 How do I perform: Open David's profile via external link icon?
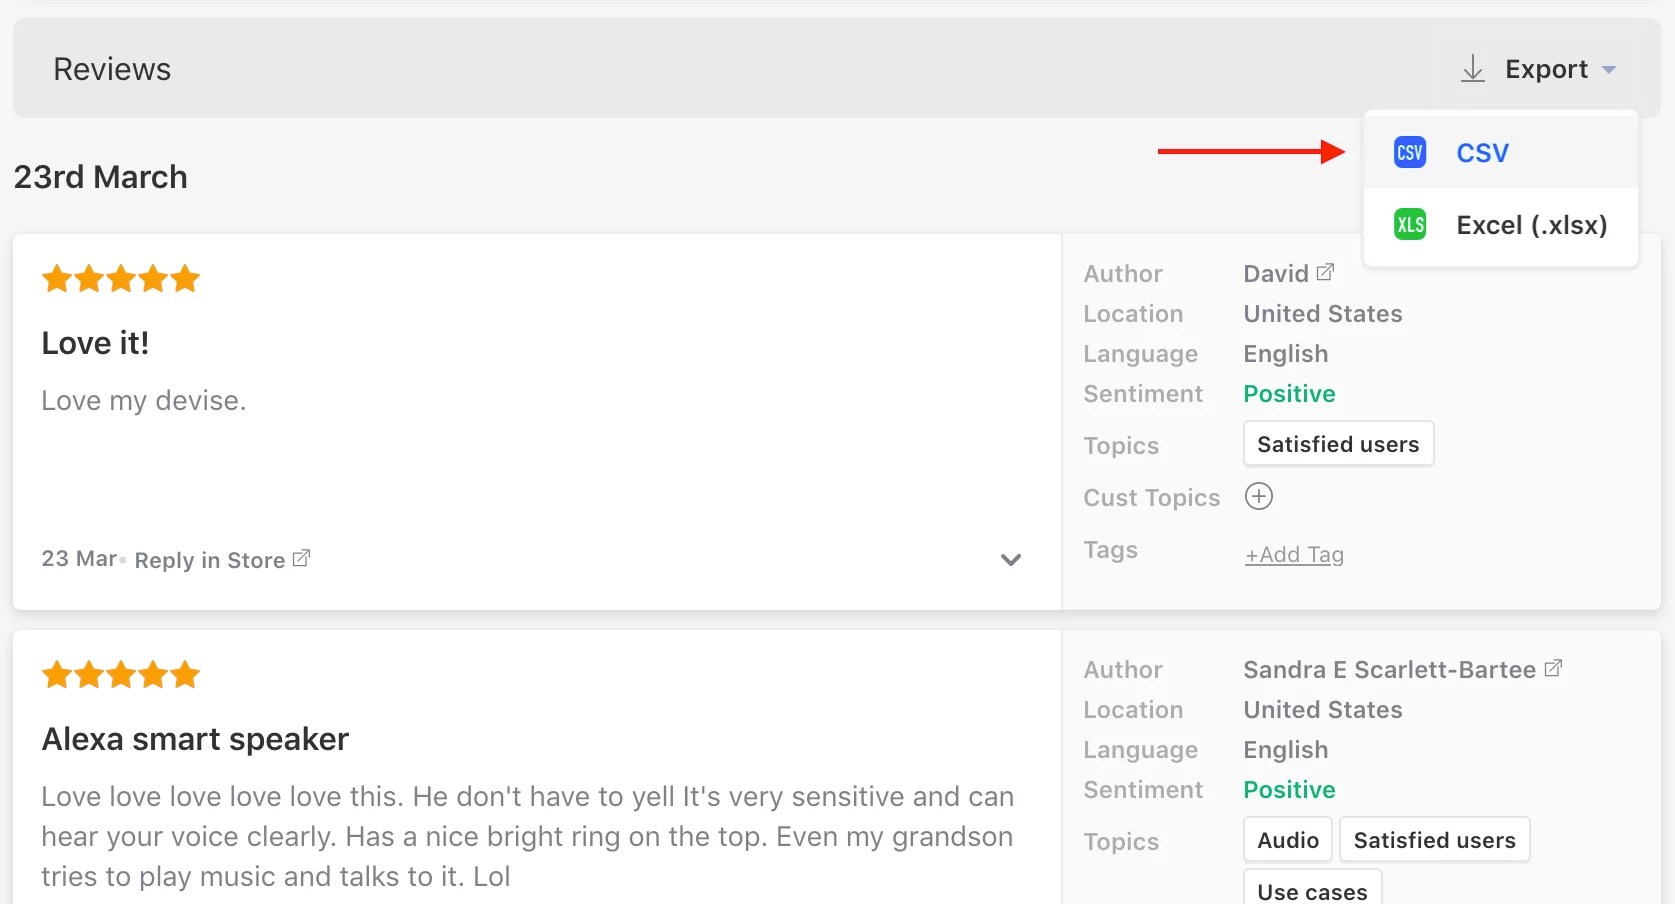(1326, 270)
